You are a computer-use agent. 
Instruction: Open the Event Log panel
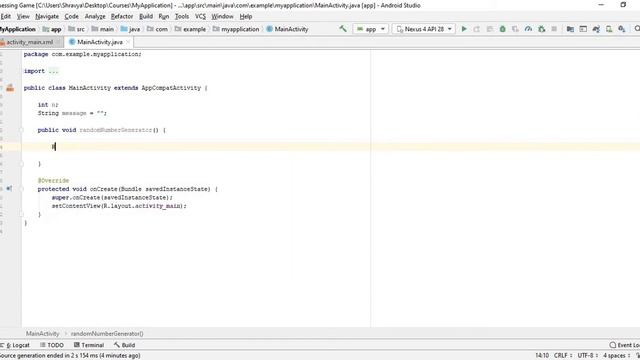click(x=624, y=345)
